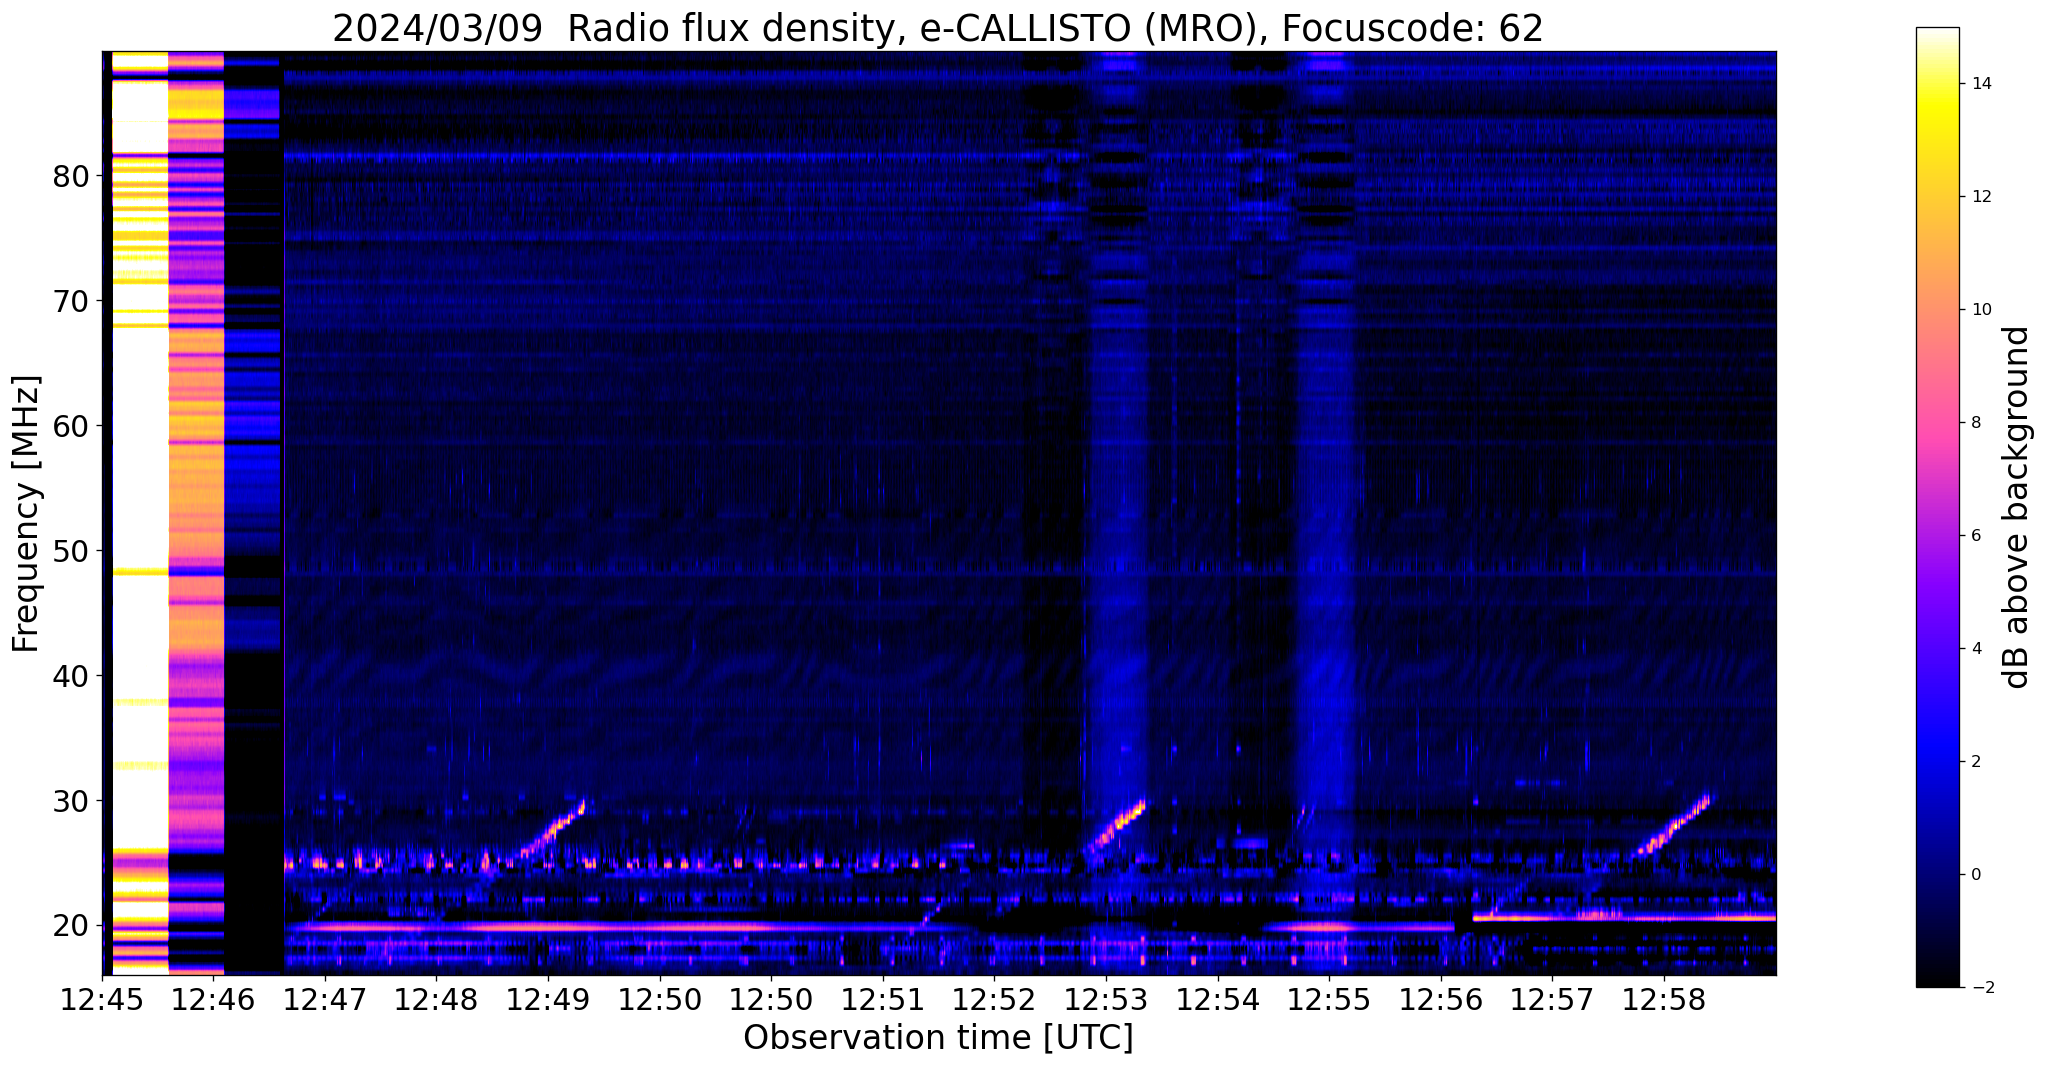The width and height of the screenshot is (2047, 1067).
Task: Click the bright drifting burst near 12:53
Action: click(1115, 826)
